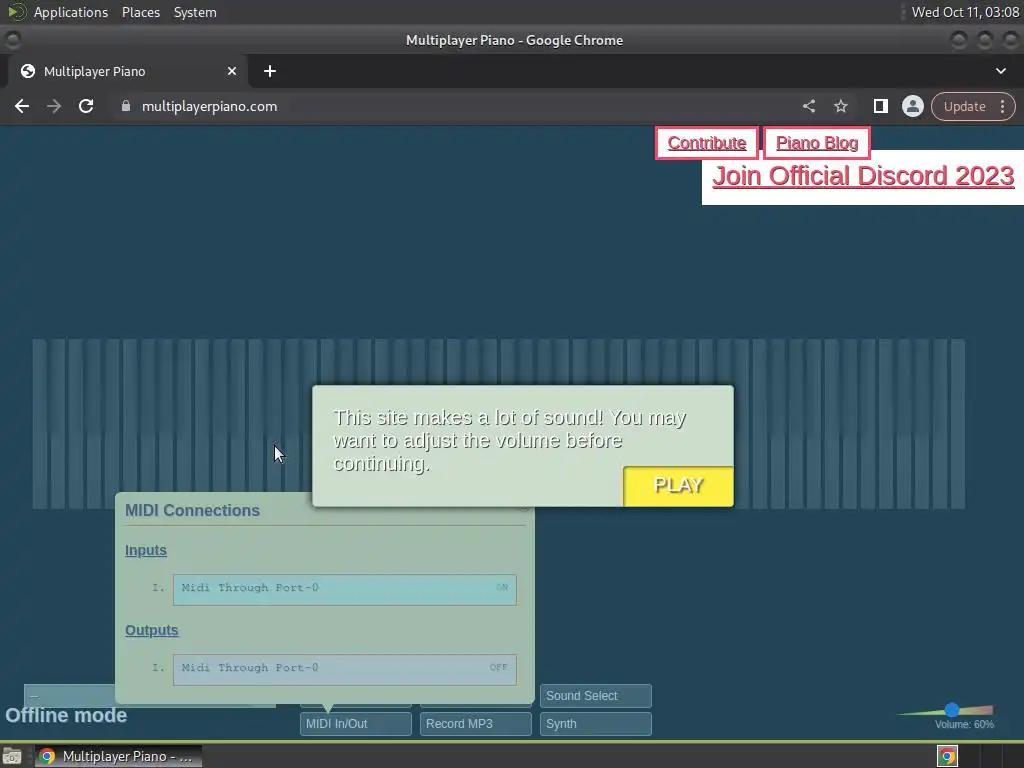Open the Synth button
The width and height of the screenshot is (1024, 768).
(596, 724)
